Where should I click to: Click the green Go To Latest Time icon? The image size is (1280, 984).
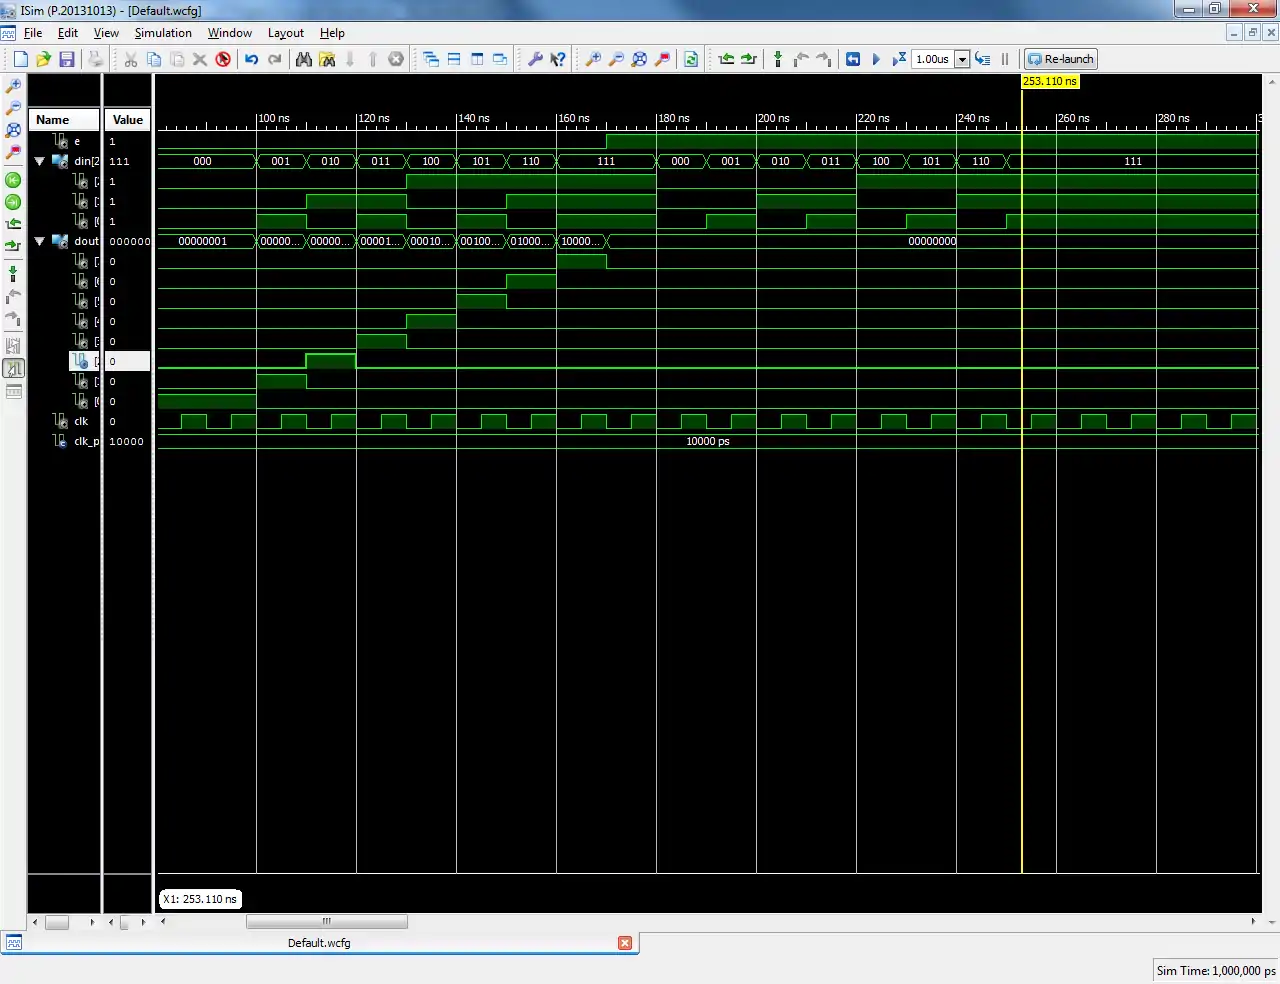click(x=13, y=202)
